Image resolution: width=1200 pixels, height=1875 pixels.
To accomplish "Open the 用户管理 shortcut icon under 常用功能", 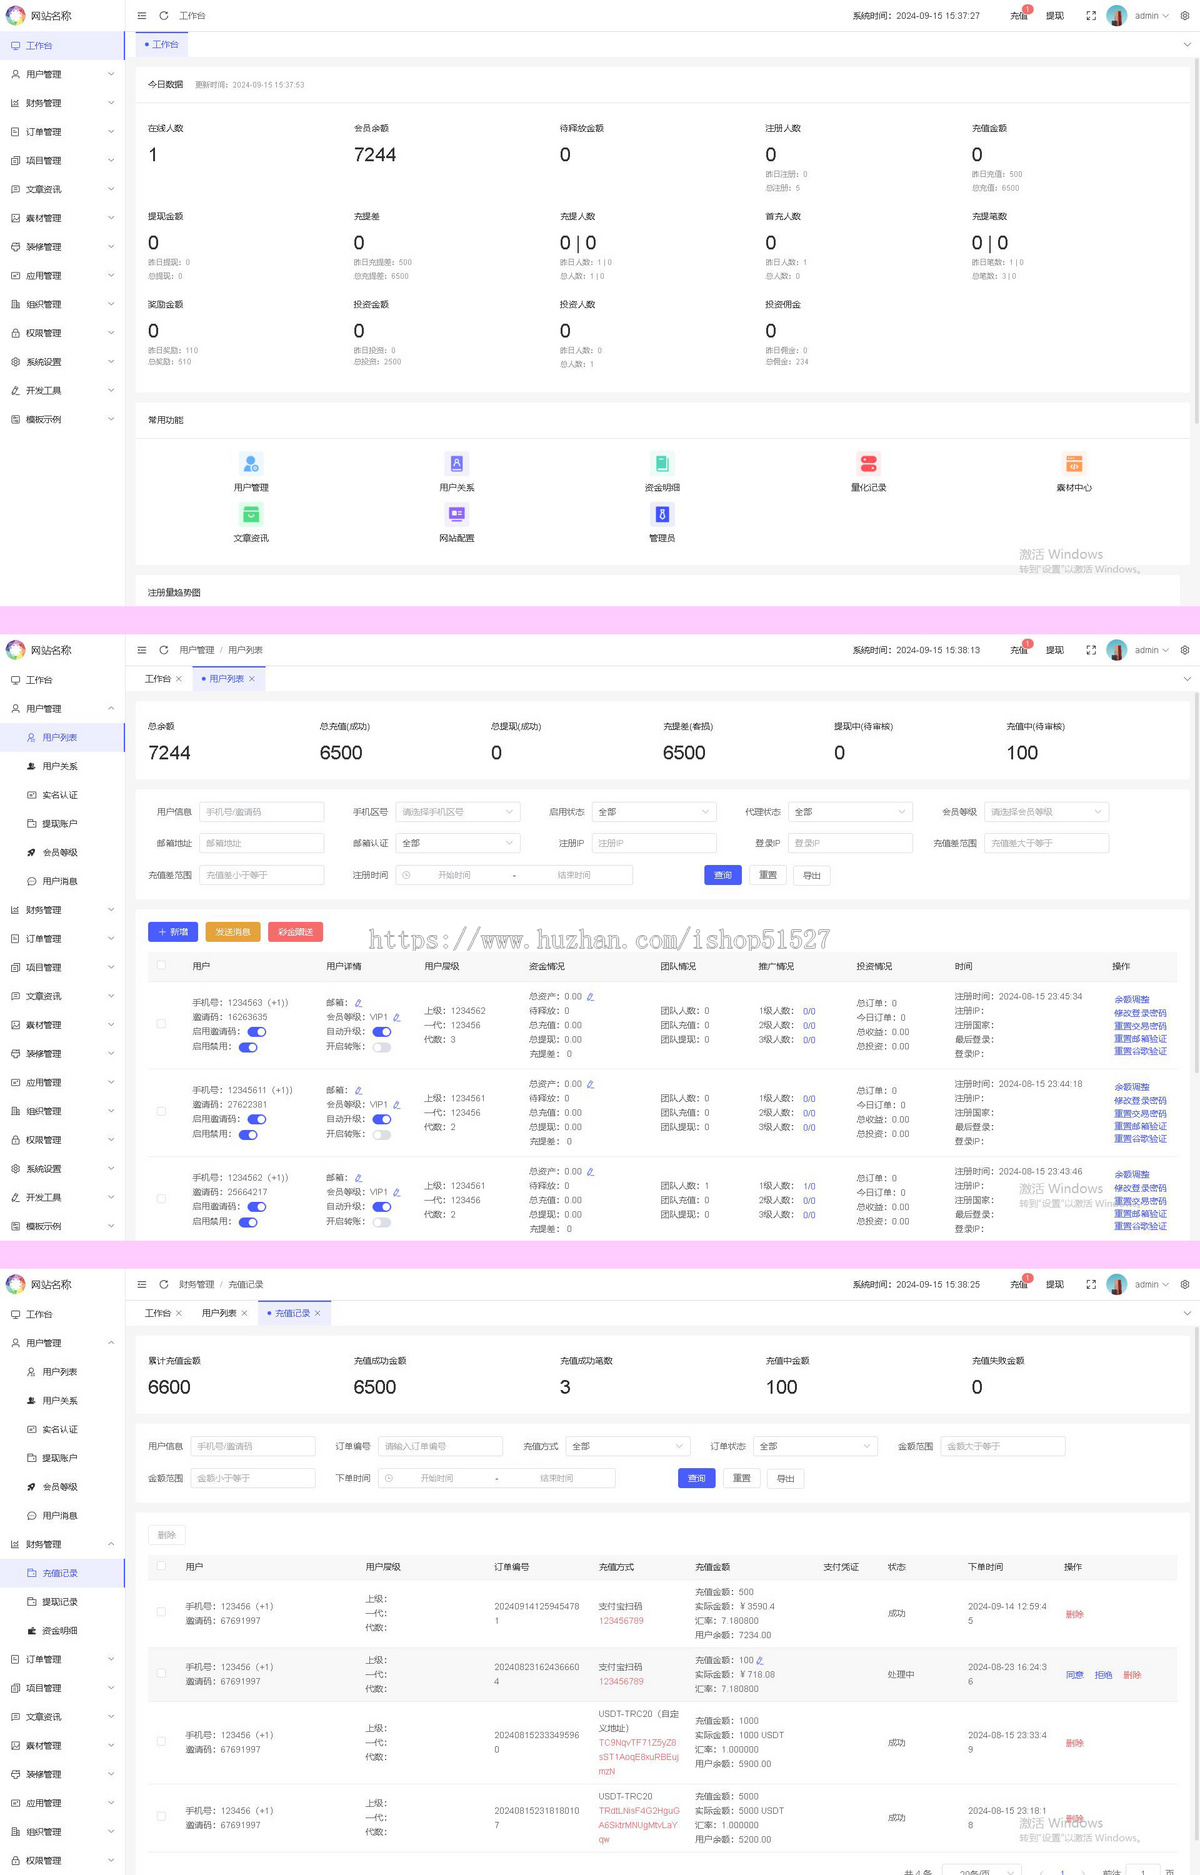I will click(251, 464).
